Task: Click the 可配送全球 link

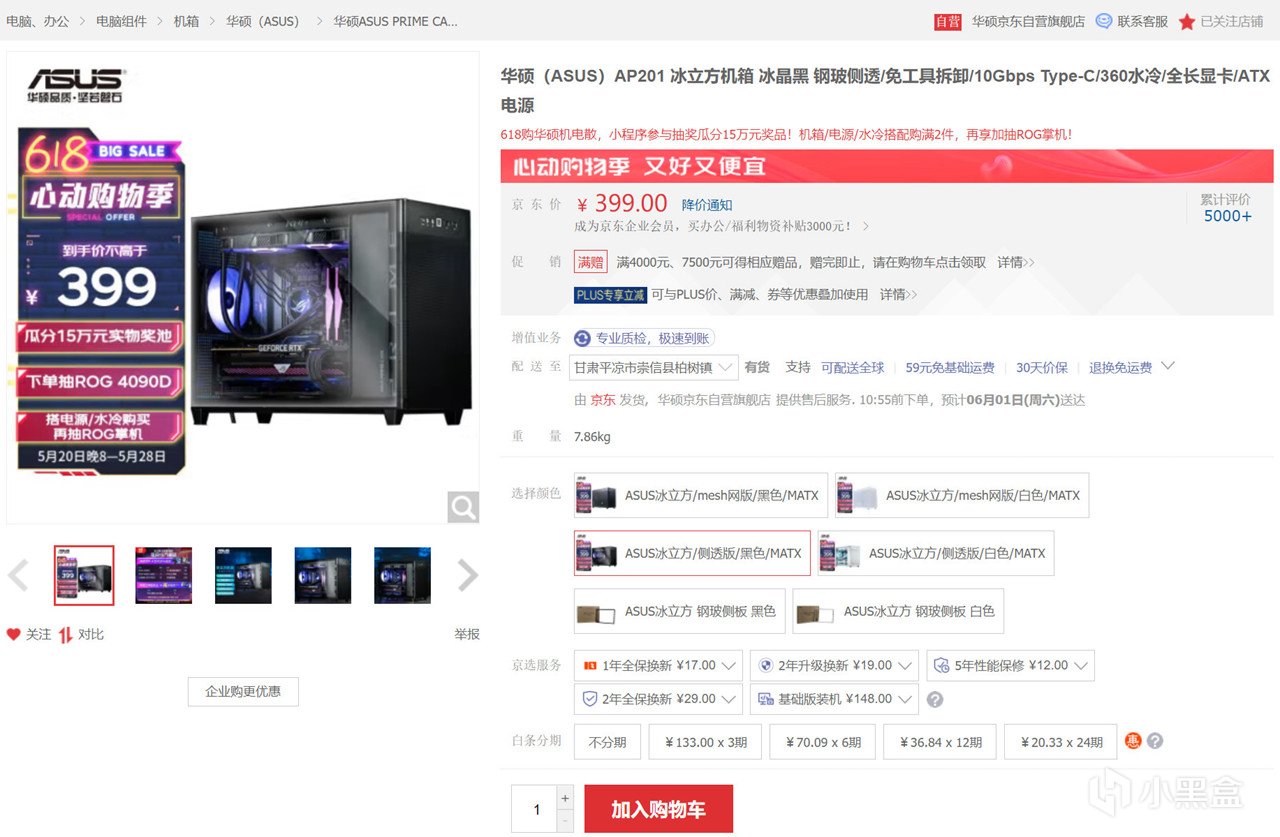Action: click(x=853, y=368)
